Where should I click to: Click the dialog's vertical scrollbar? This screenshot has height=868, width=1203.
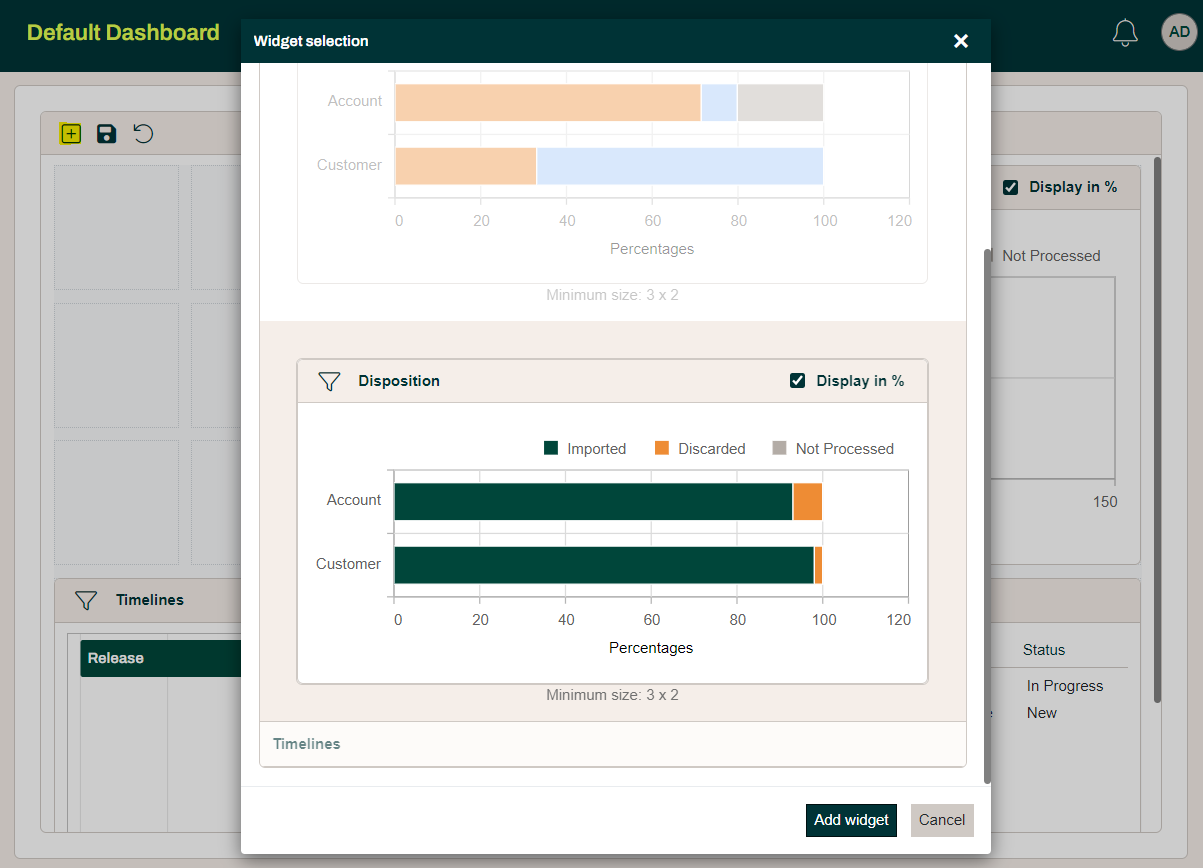pos(987,500)
